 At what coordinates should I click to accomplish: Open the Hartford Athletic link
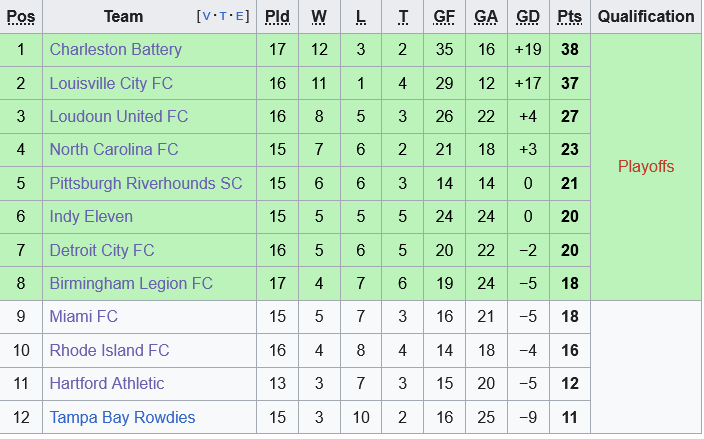coord(107,384)
